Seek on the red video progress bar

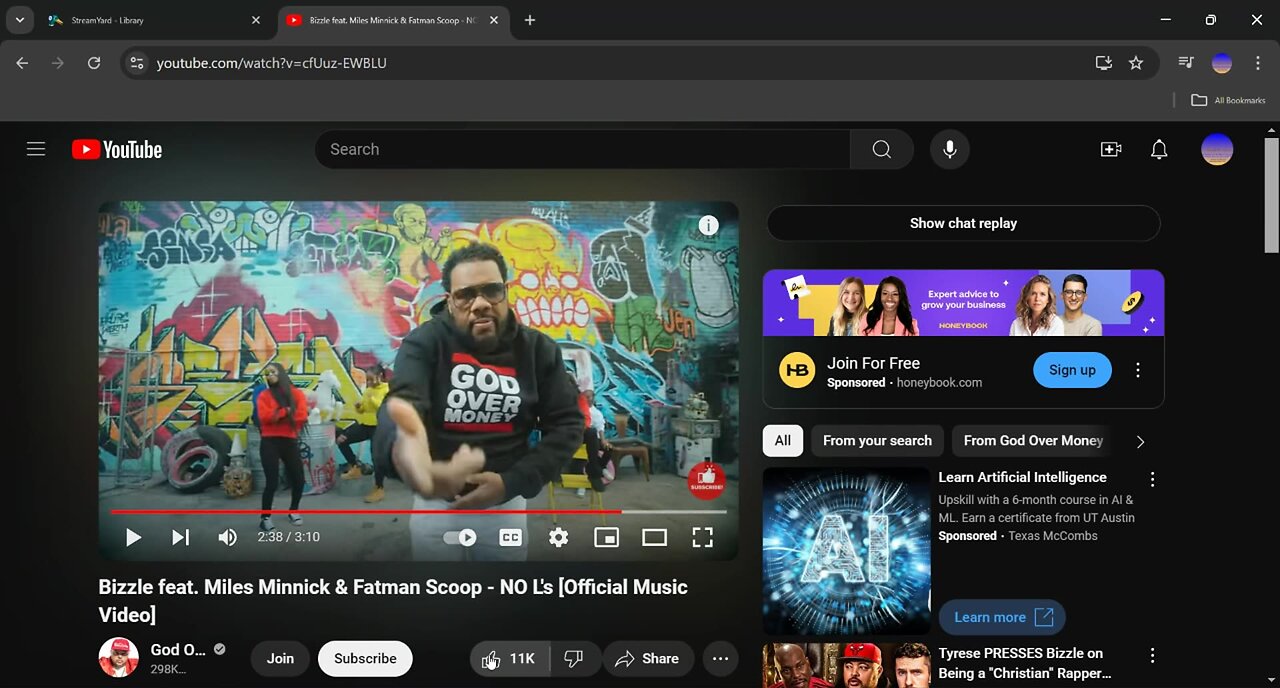coord(418,511)
